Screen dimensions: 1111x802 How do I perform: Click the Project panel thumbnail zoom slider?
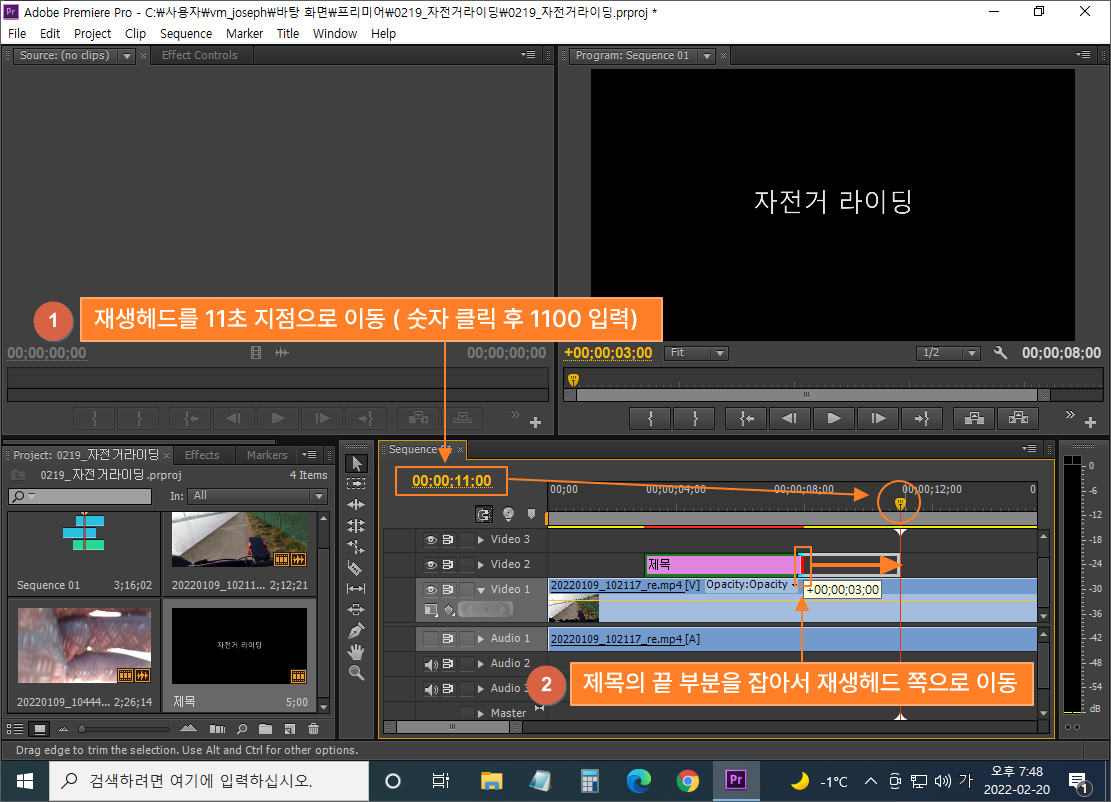pos(124,728)
